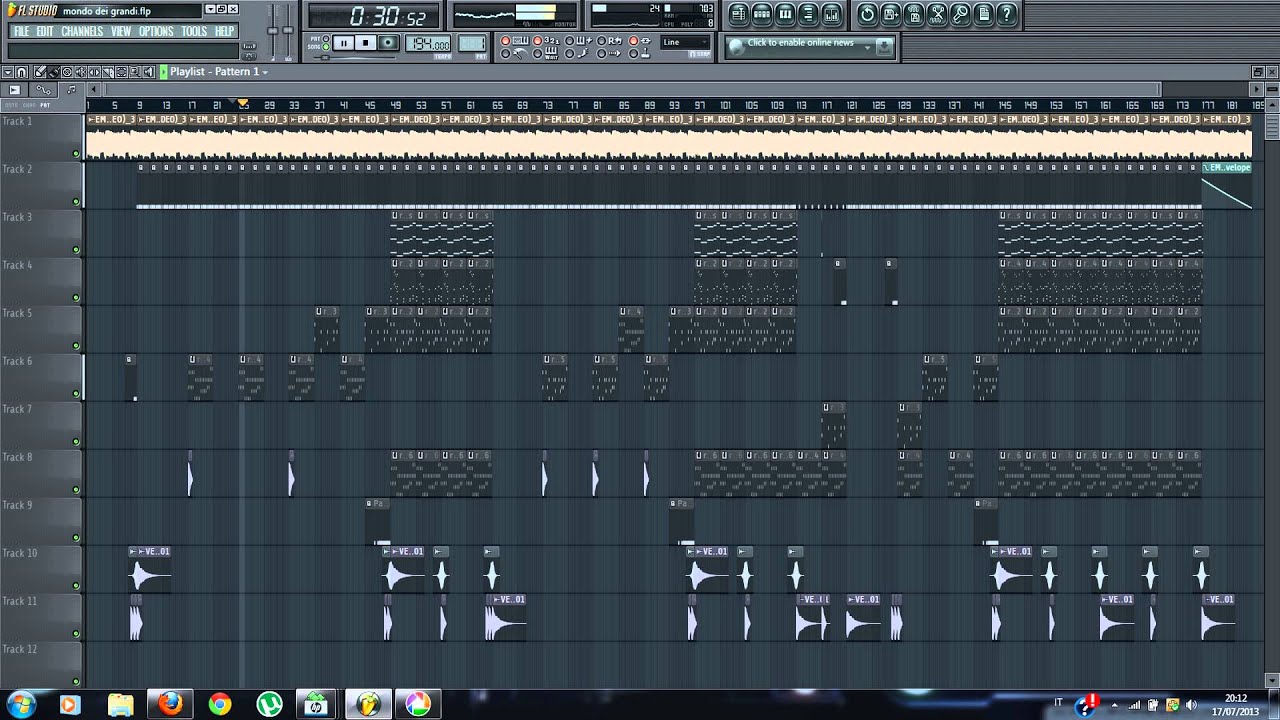Select the Zoom tool in playlist toolbar
This screenshot has width=1280, height=720.
[135, 72]
